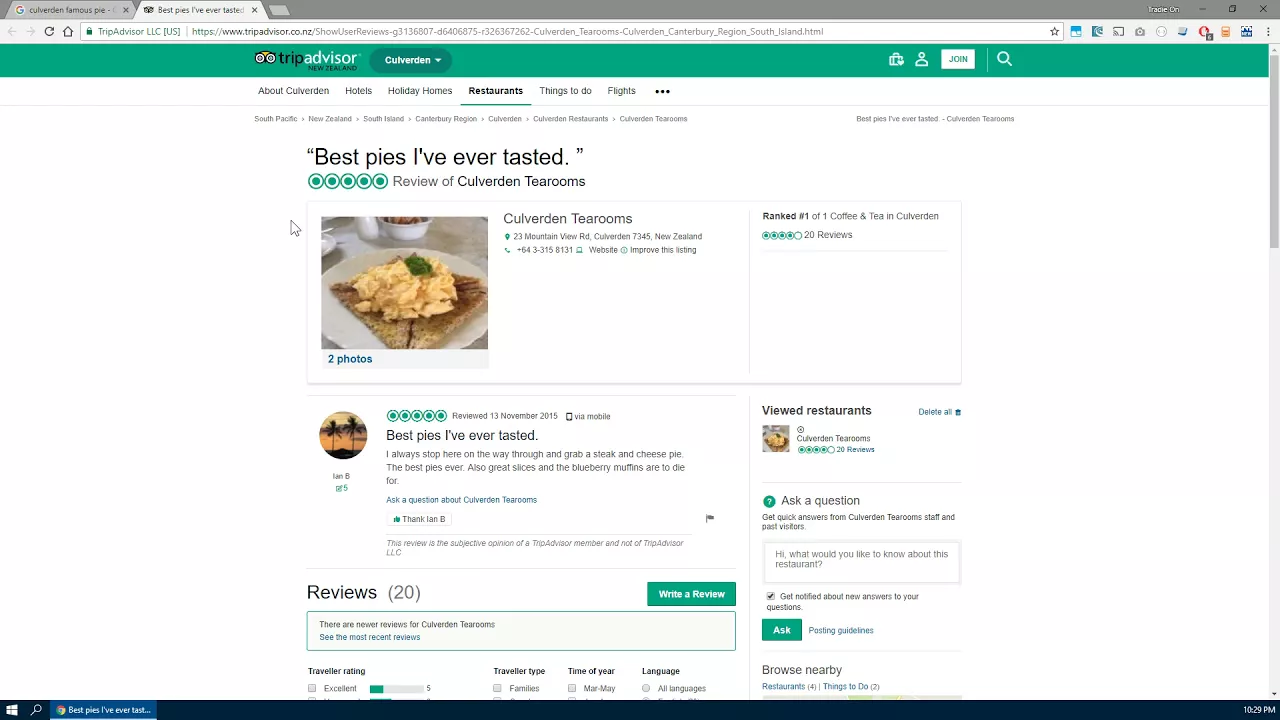Image resolution: width=1280 pixels, height=720 pixels.
Task: Open the restaurant Website link
Action: 603,250
